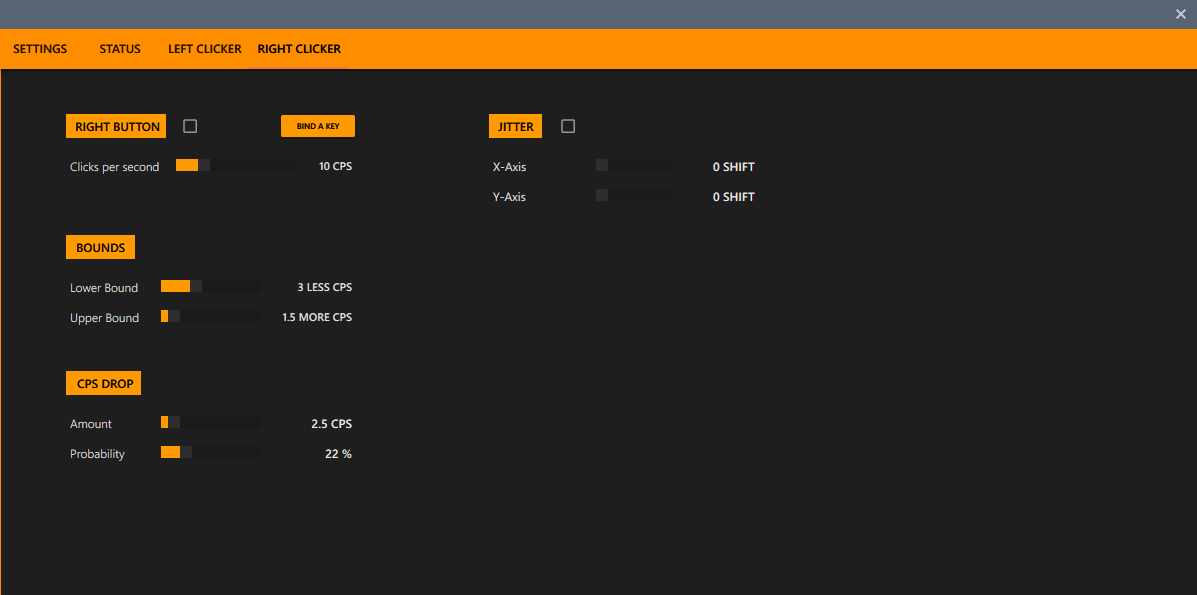
Task: Click the Jitter label button
Action: pos(515,127)
